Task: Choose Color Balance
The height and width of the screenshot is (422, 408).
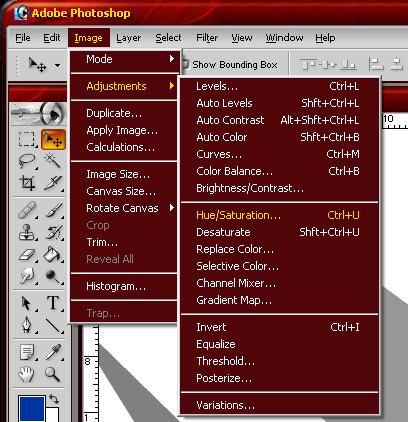Action: click(x=279, y=171)
